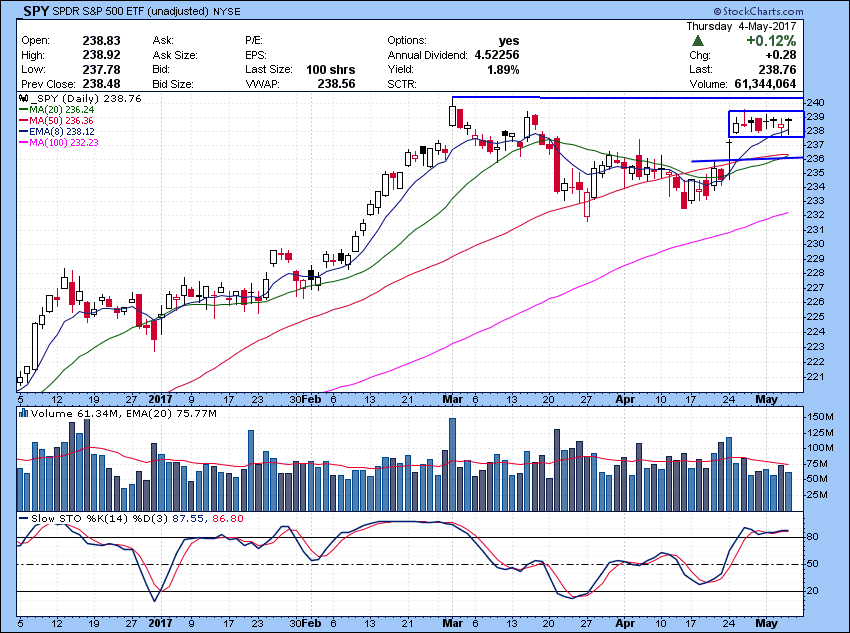The image size is (850, 633).
Task: Click the last volume bar on the right
Action: click(x=788, y=492)
